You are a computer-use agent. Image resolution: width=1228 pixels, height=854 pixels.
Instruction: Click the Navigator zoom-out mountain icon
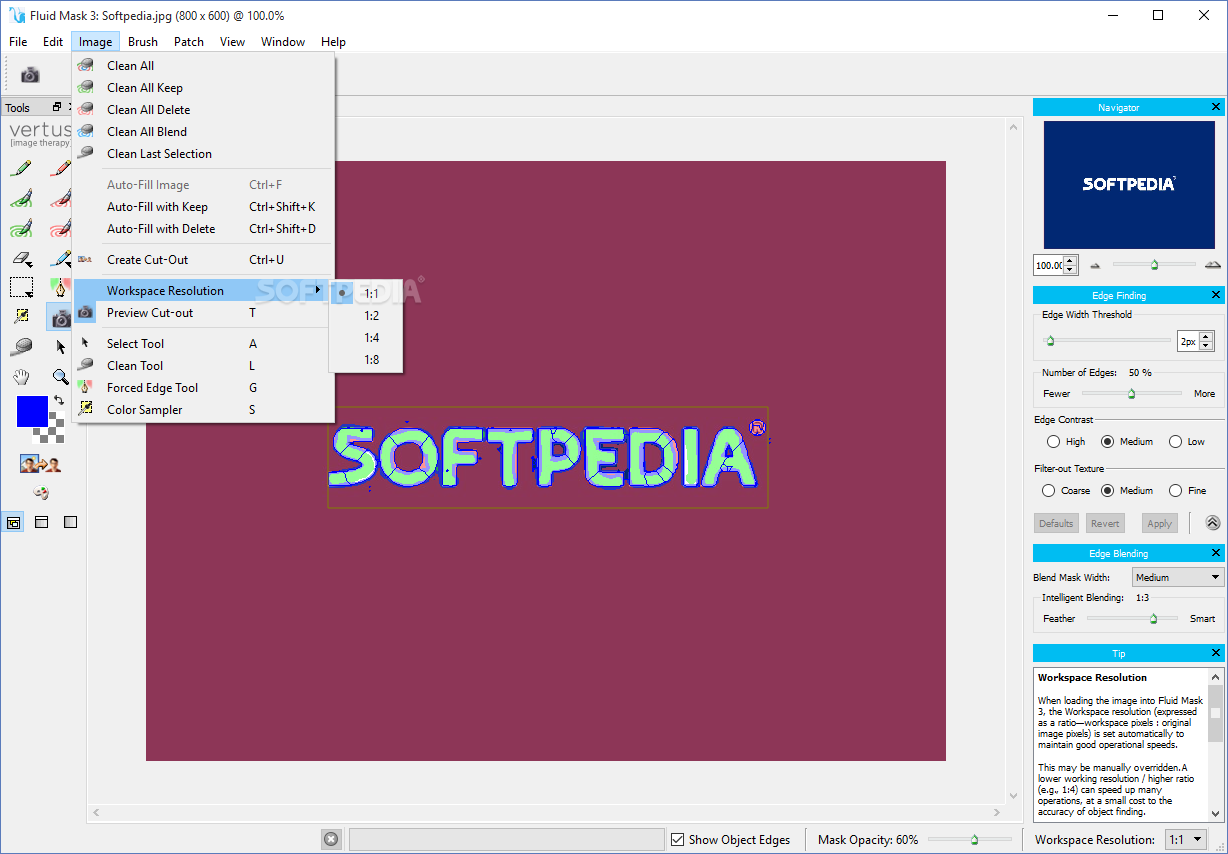click(1095, 265)
